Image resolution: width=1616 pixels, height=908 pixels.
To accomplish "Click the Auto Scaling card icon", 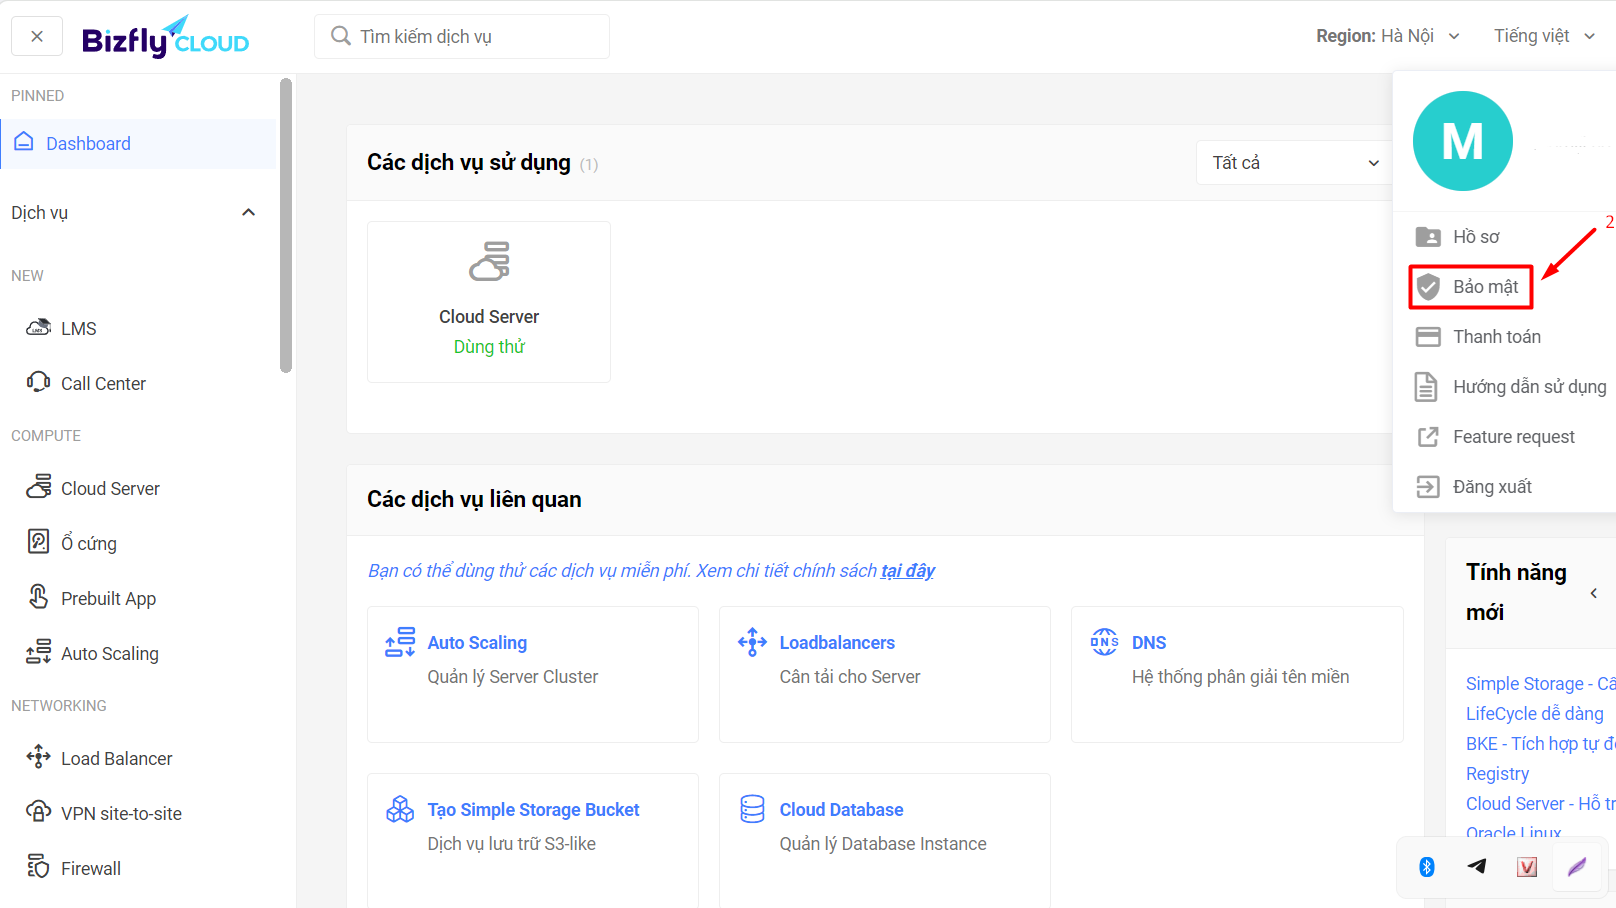I will tap(400, 642).
